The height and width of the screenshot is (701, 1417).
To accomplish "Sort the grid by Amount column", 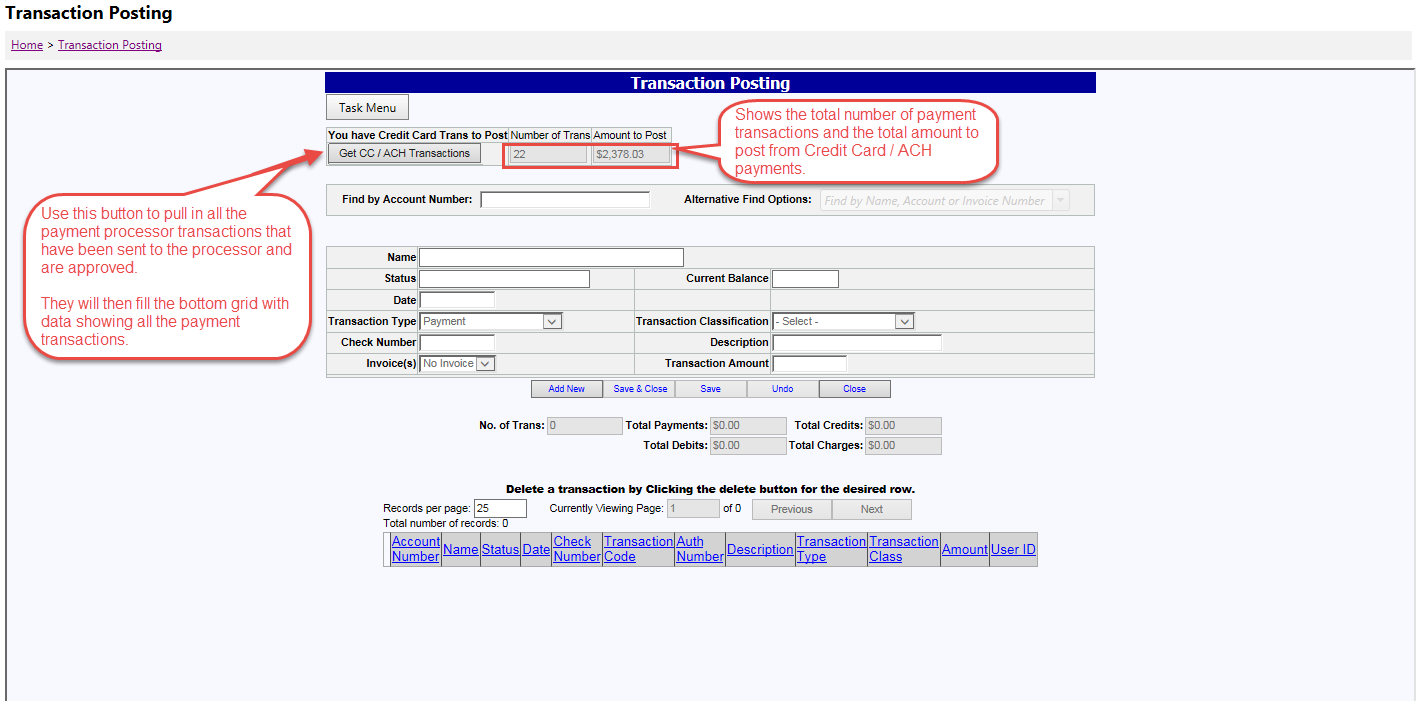I will 963,548.
